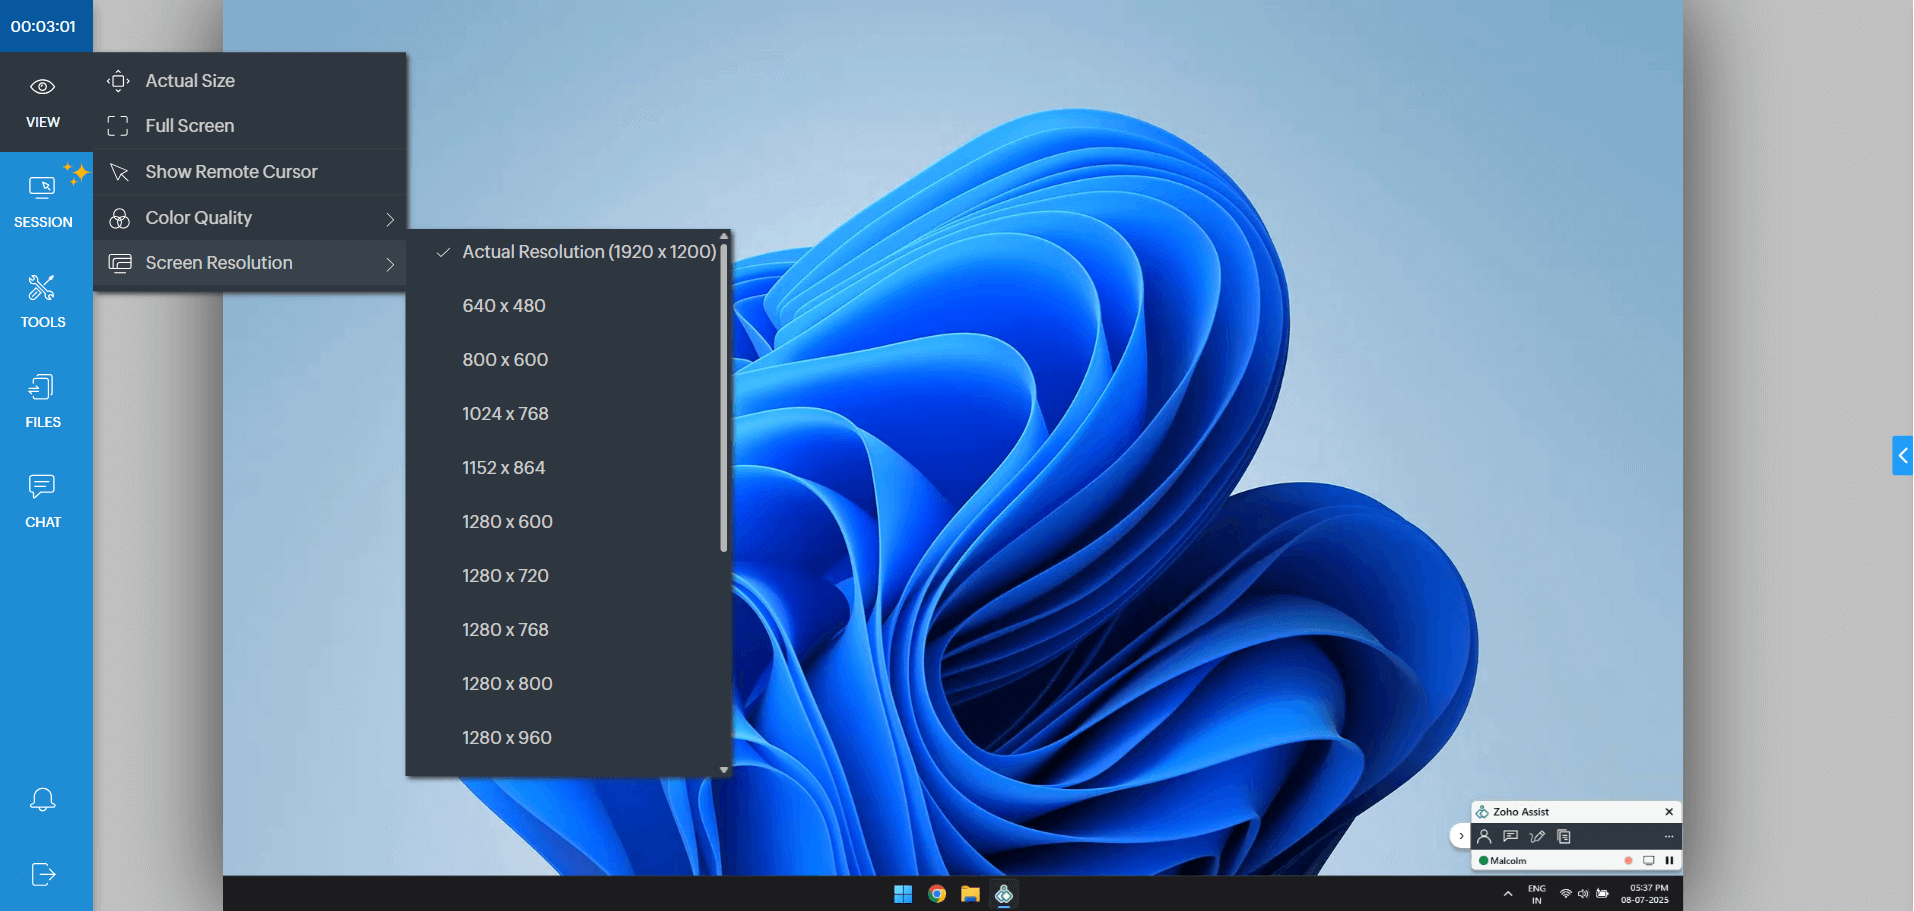Click the exit session icon
The height and width of the screenshot is (911, 1914).
43,874
